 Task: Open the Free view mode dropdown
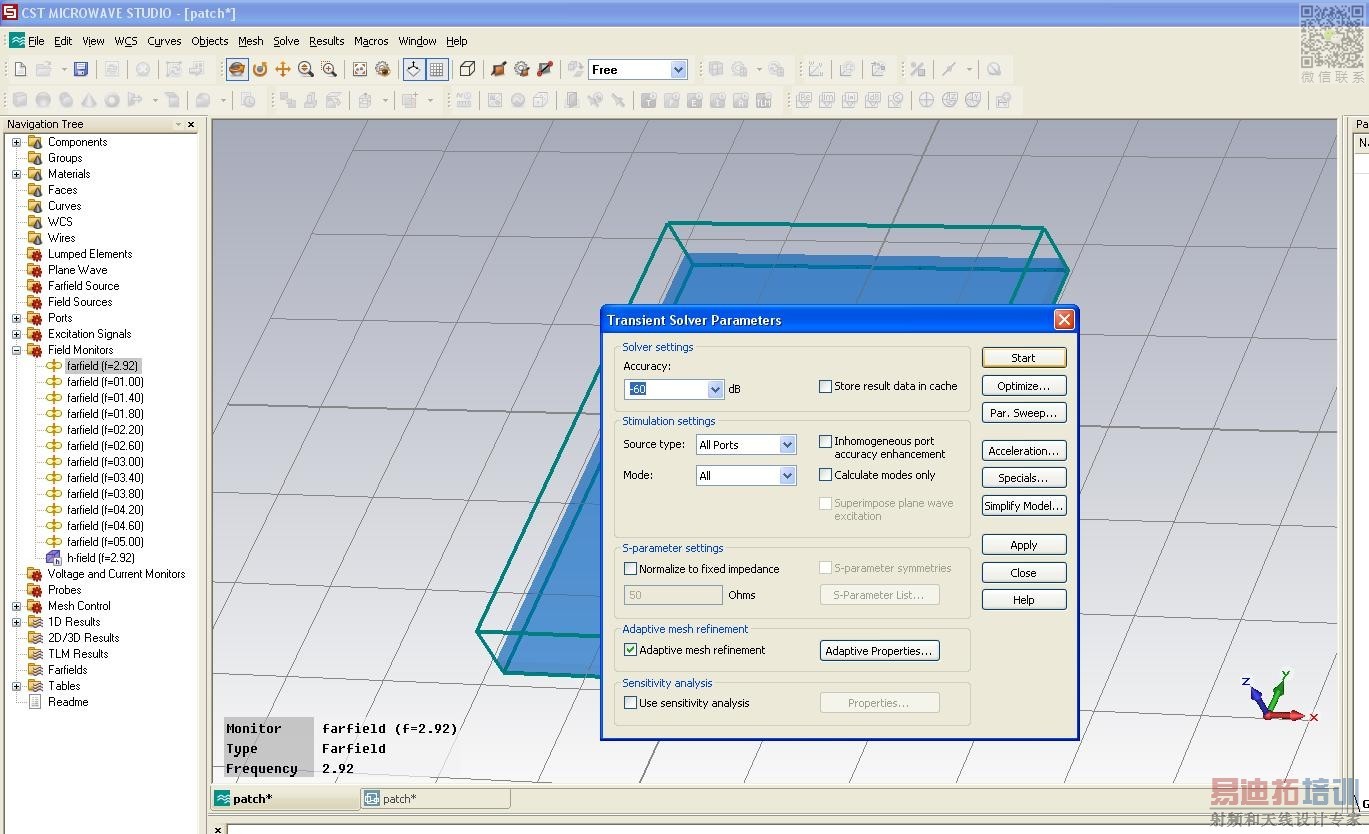point(678,70)
